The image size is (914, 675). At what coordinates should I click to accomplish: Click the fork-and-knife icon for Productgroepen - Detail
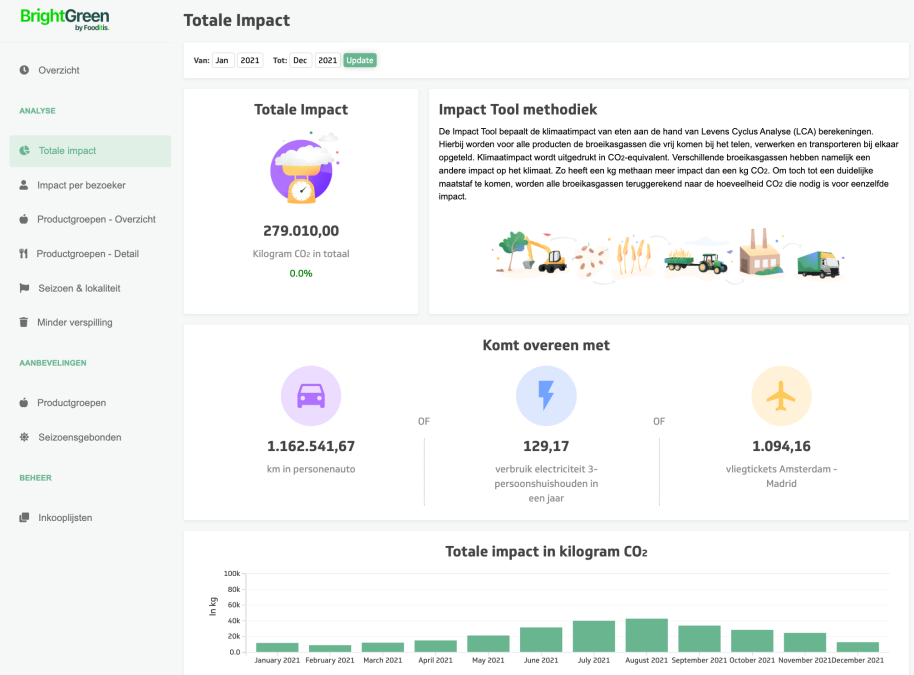tap(24, 254)
